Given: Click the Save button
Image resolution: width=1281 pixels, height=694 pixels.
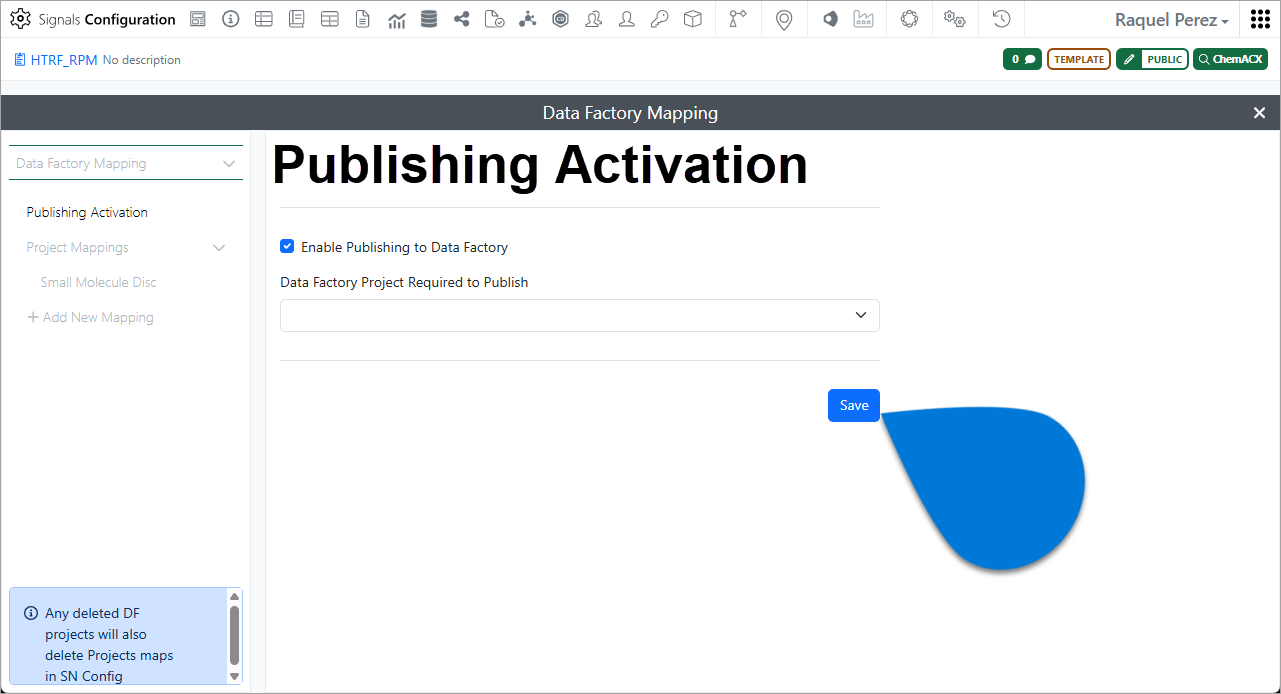Looking at the screenshot, I should click(854, 405).
